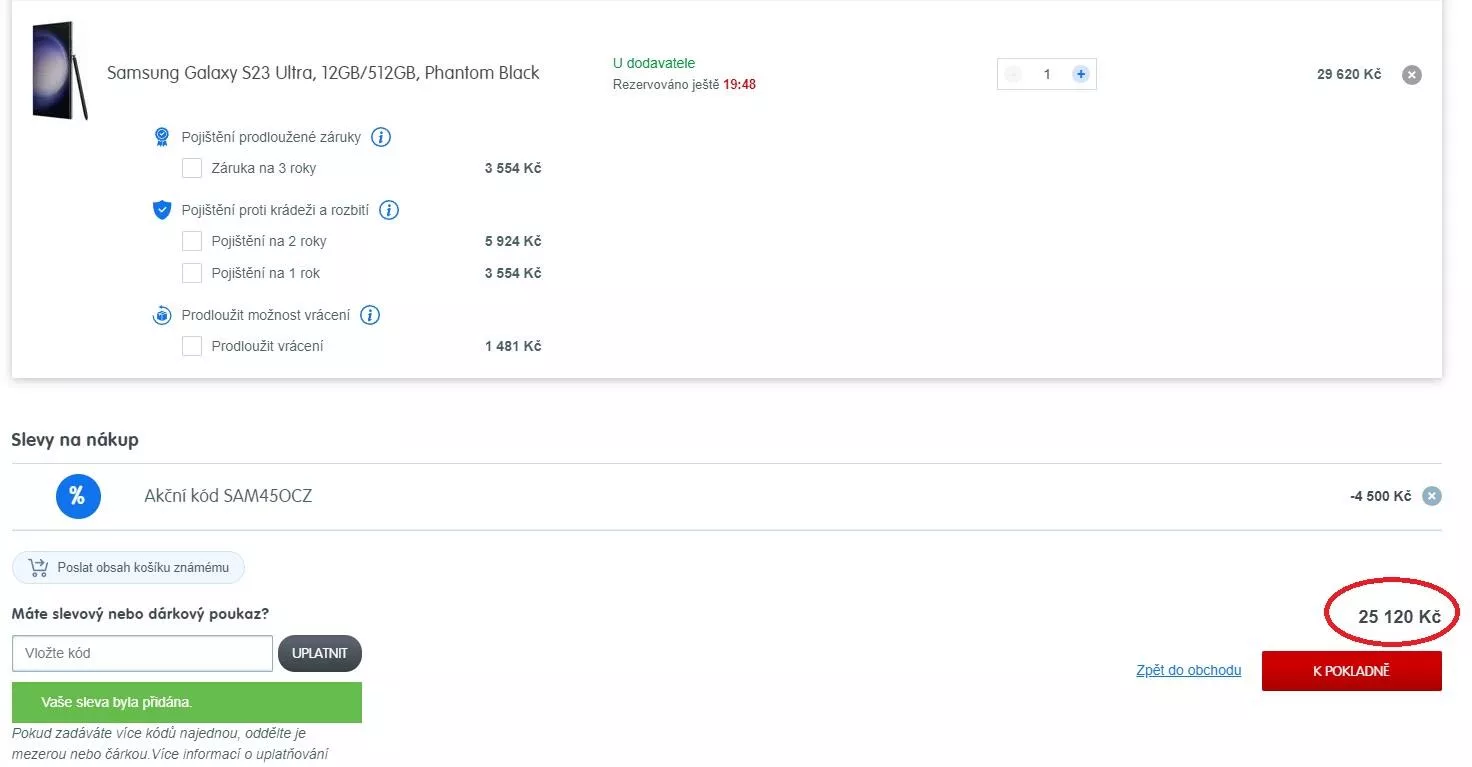Click the extend return option icon
Screen dimensions: 1472x767
pos(162,315)
